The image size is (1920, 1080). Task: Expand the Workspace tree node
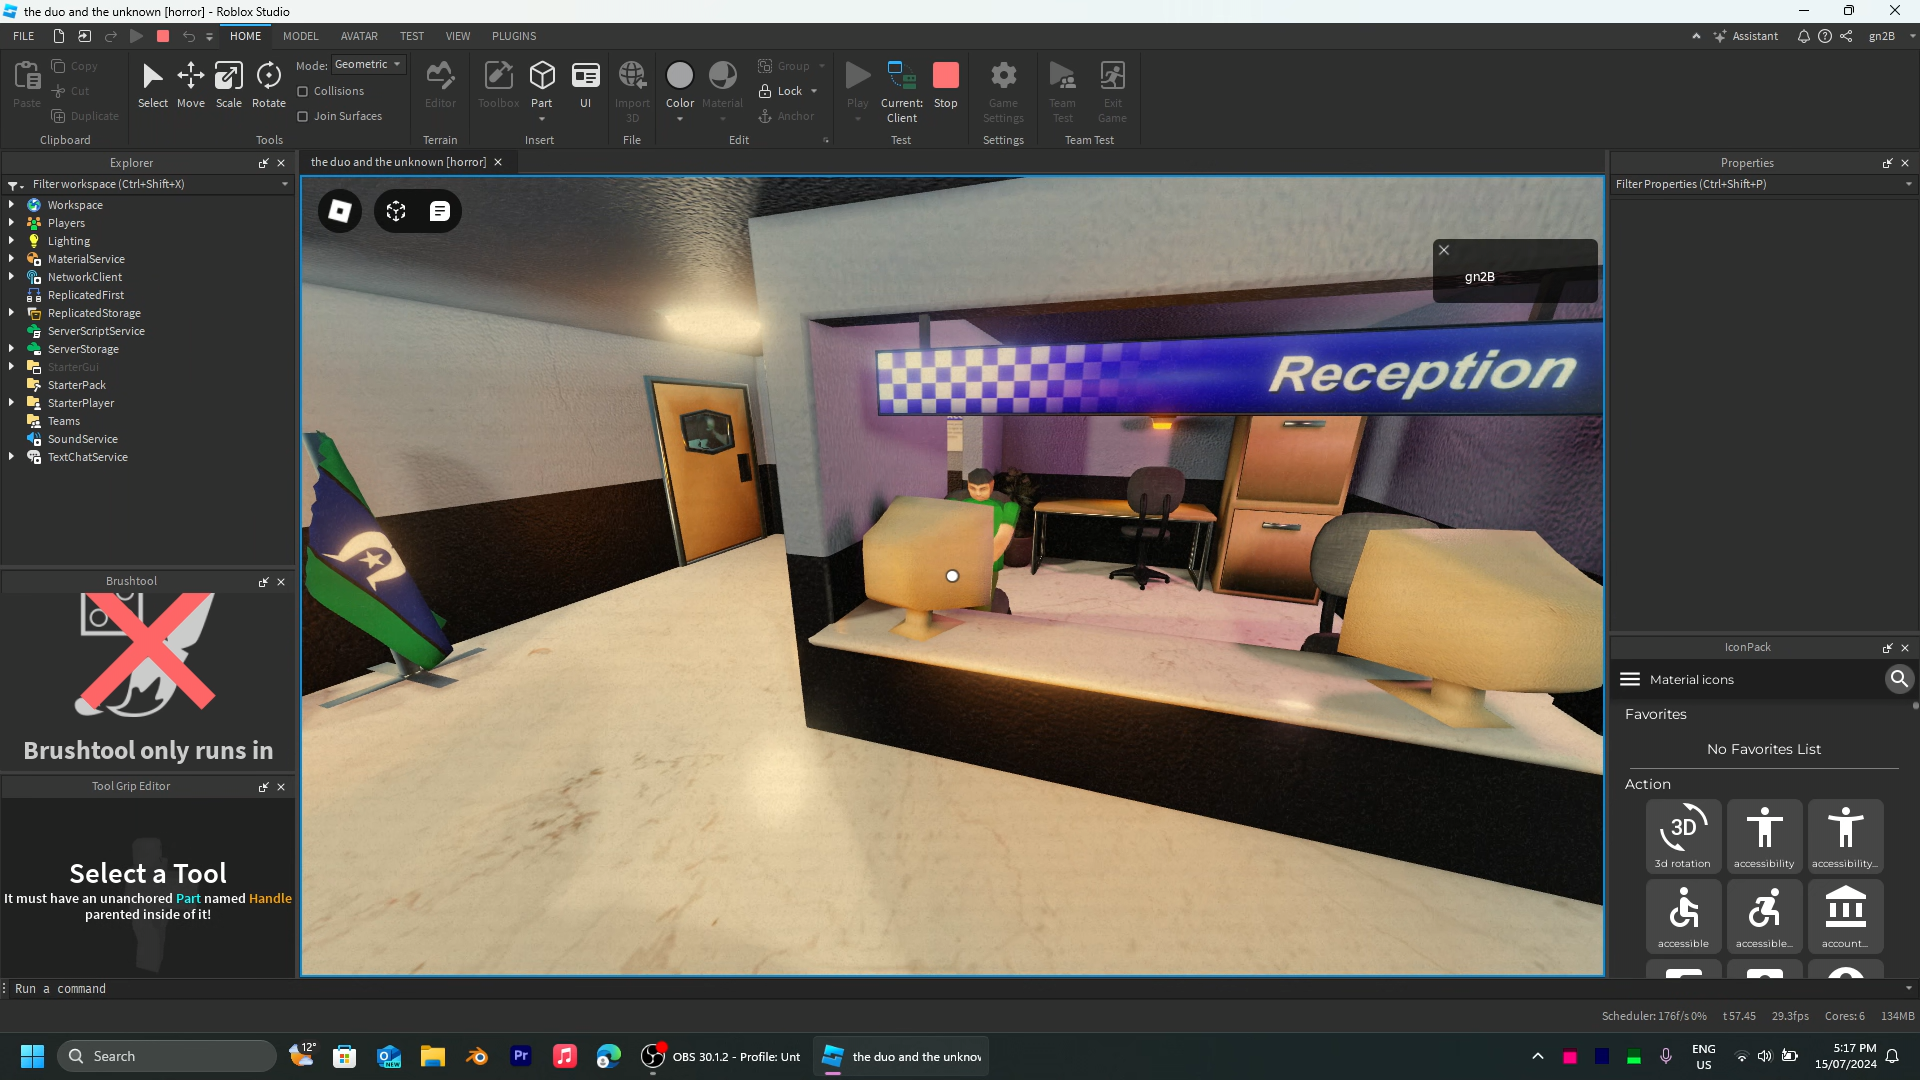click(11, 205)
